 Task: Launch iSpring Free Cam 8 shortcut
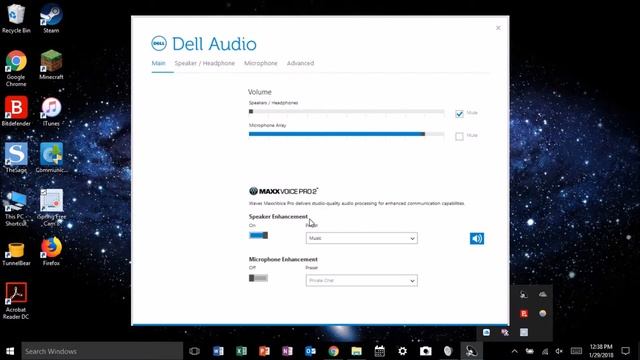tap(51, 208)
